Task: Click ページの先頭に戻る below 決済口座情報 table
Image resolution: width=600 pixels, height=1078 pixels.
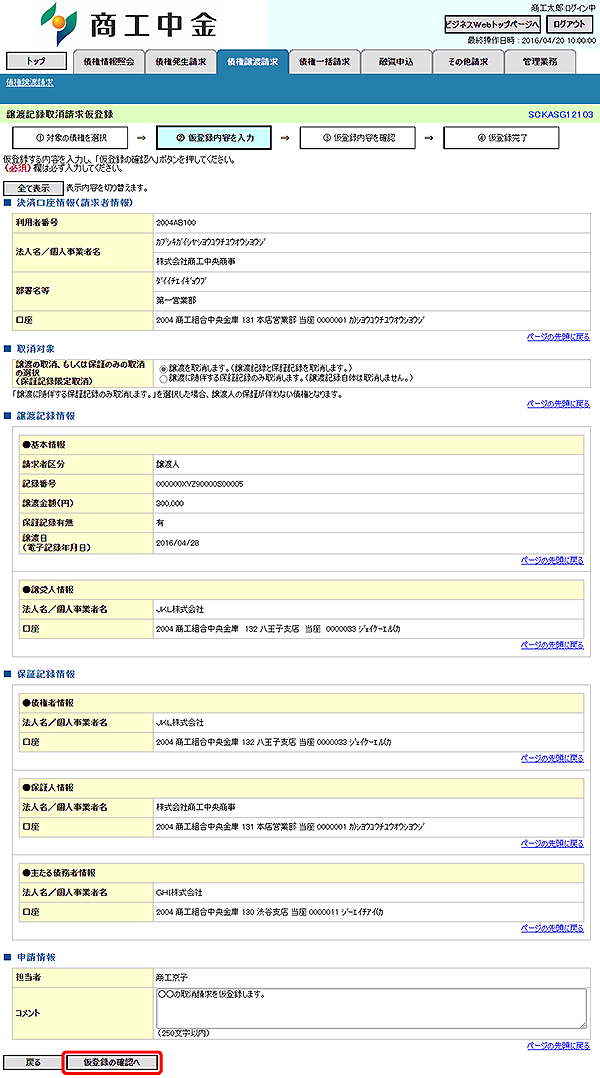Action: click(x=558, y=337)
